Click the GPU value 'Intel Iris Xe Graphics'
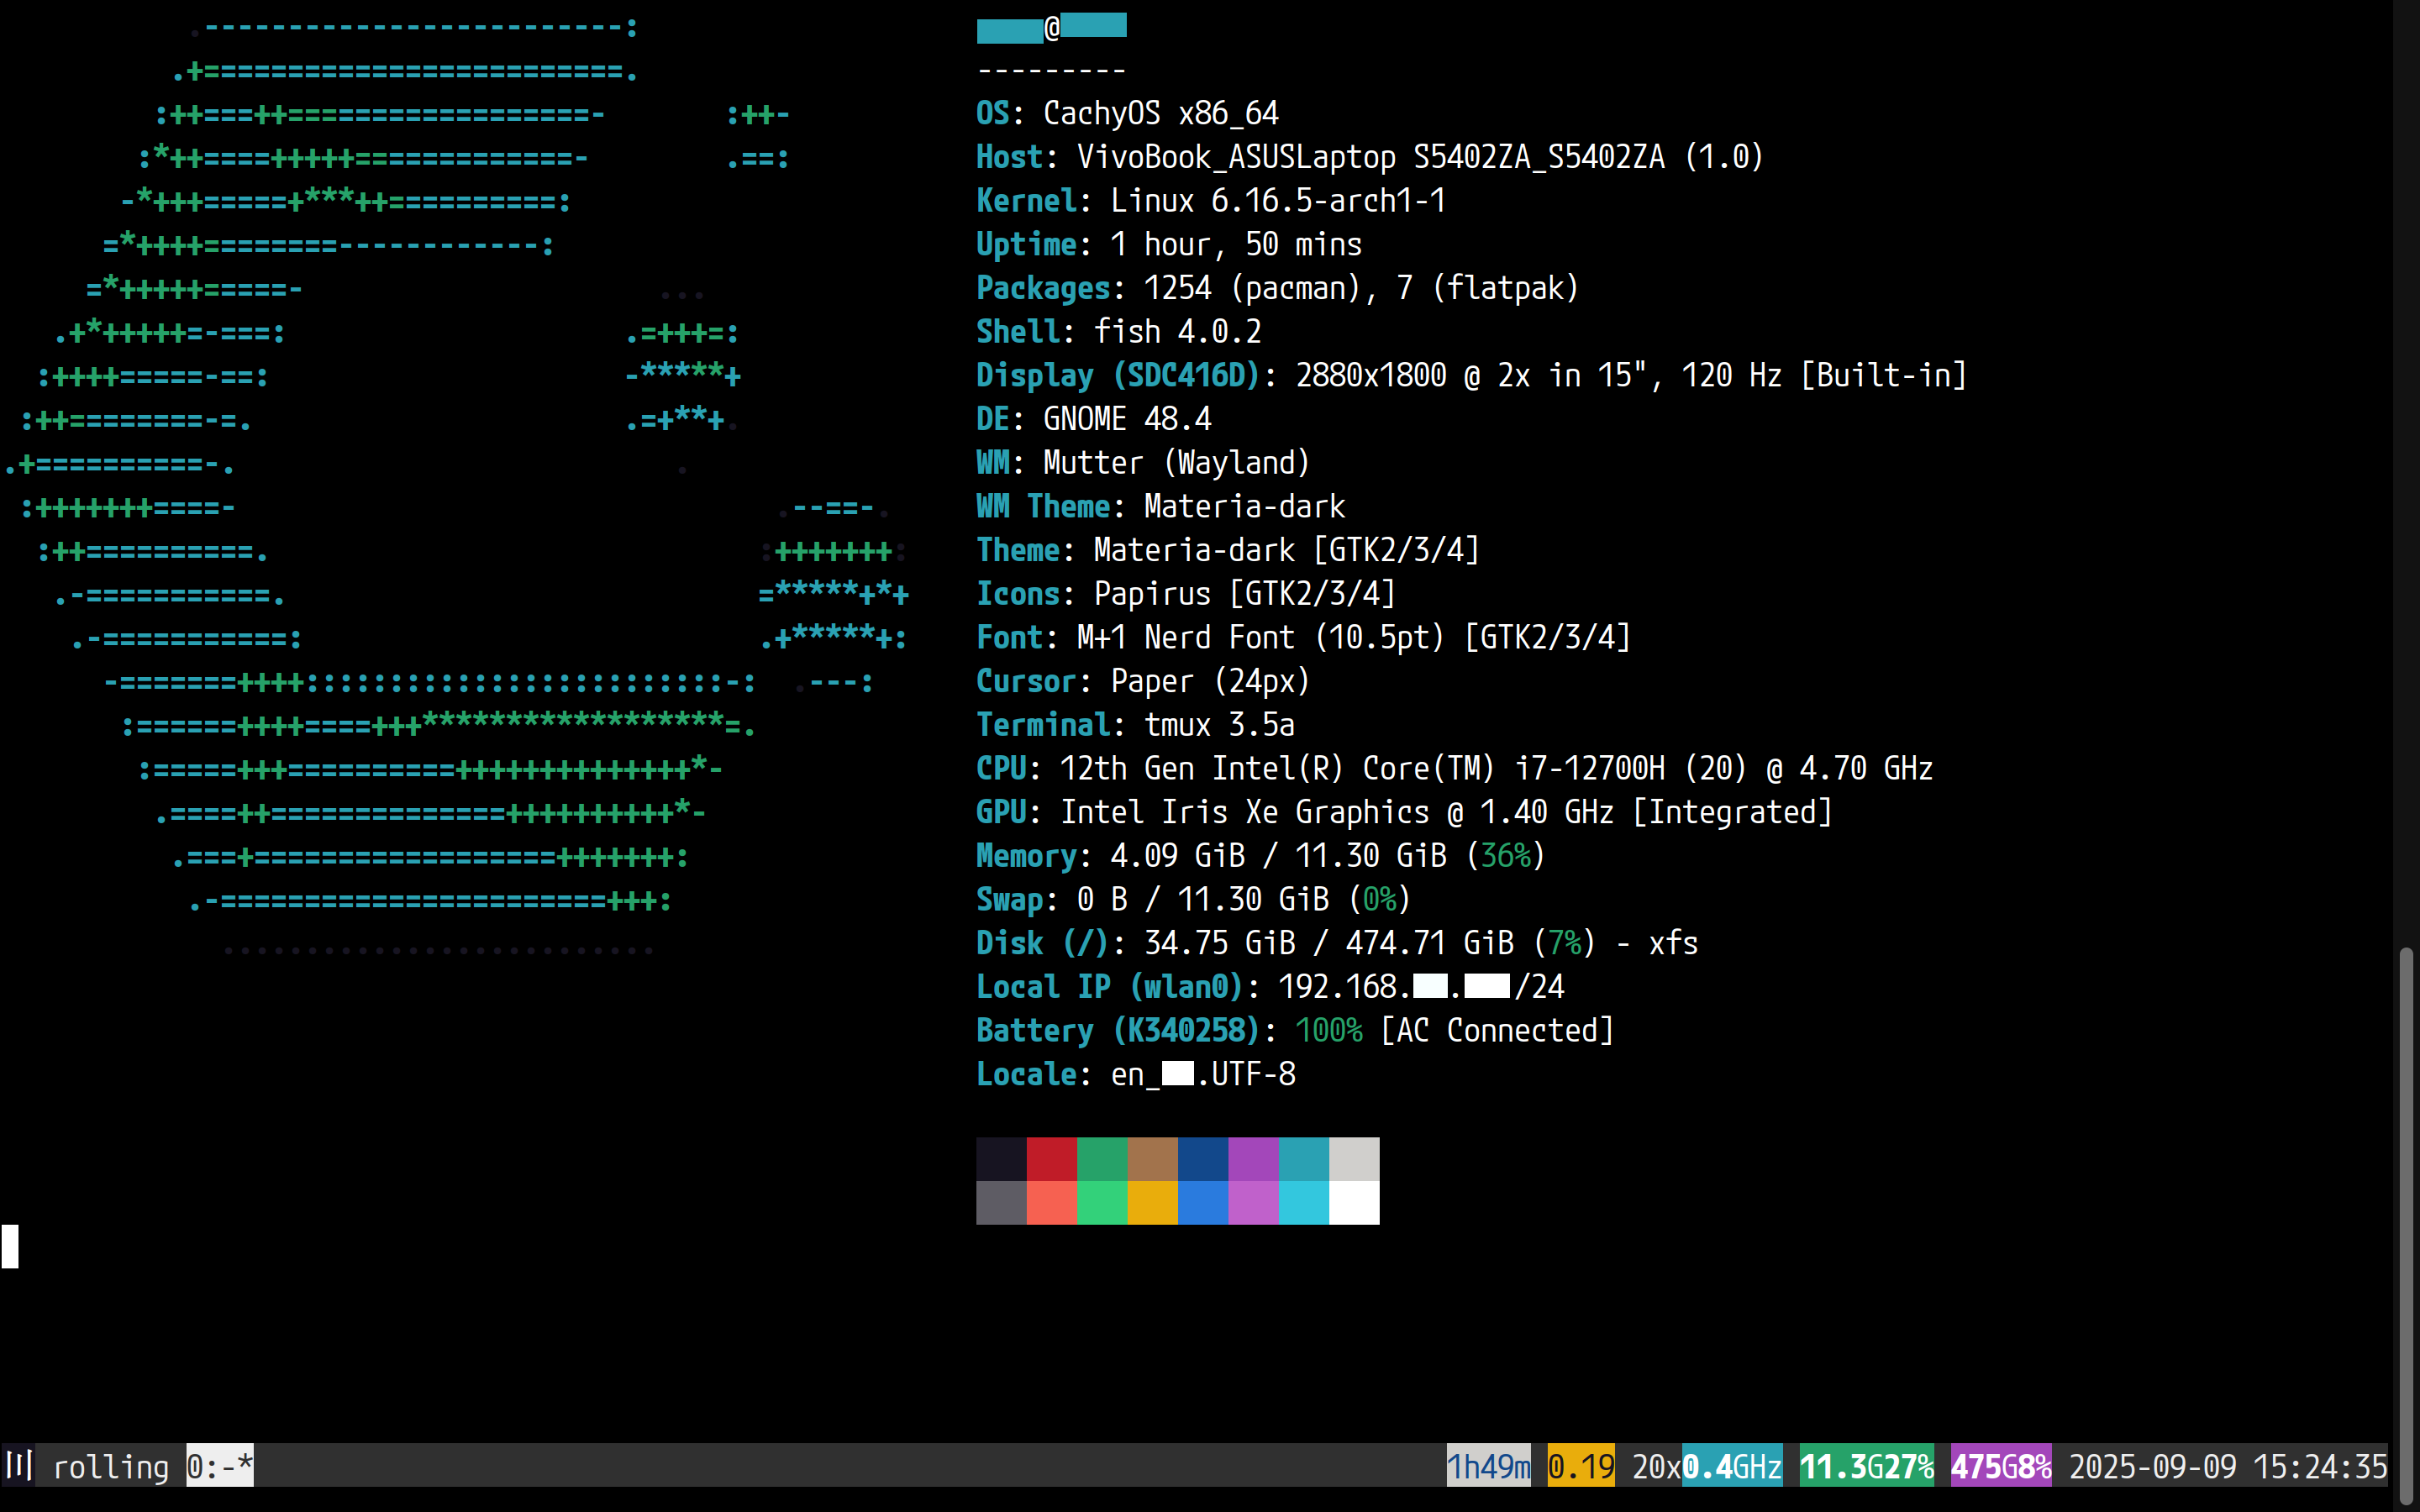The height and width of the screenshot is (1512, 2420). (1245, 813)
